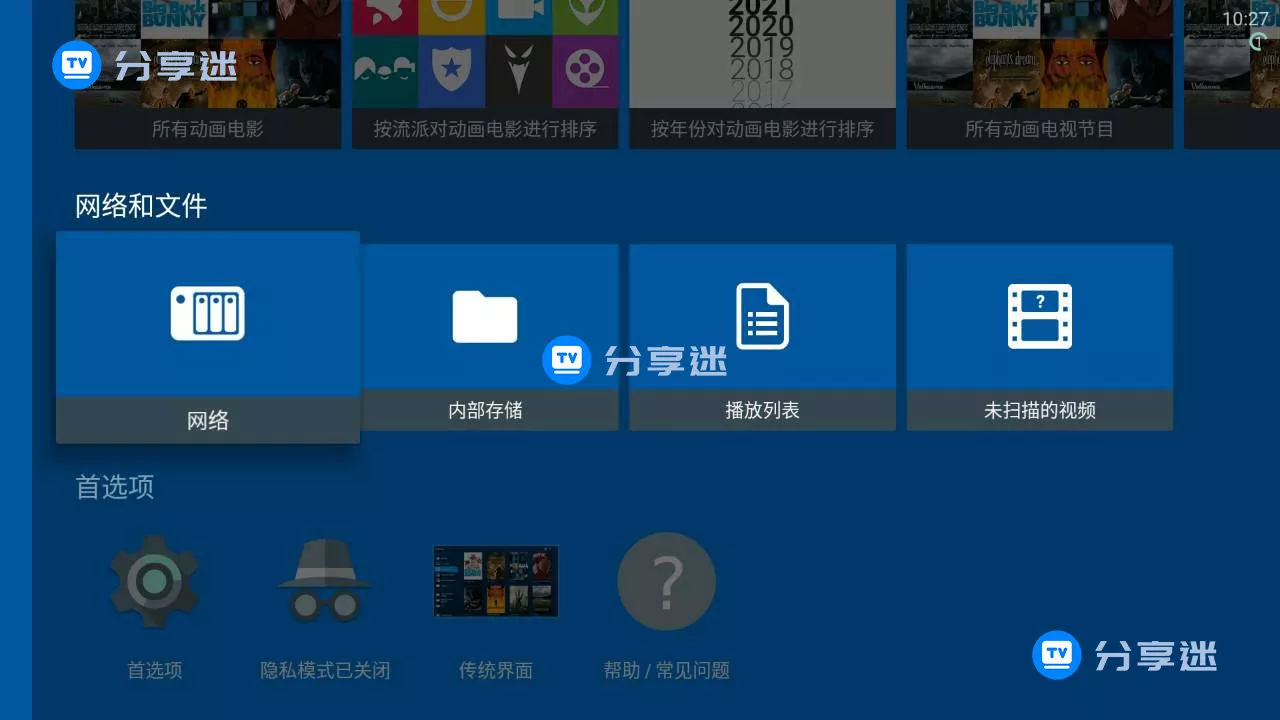Open 所有动画电视节目 tile
This screenshot has width=1280, height=720.
[1039, 75]
